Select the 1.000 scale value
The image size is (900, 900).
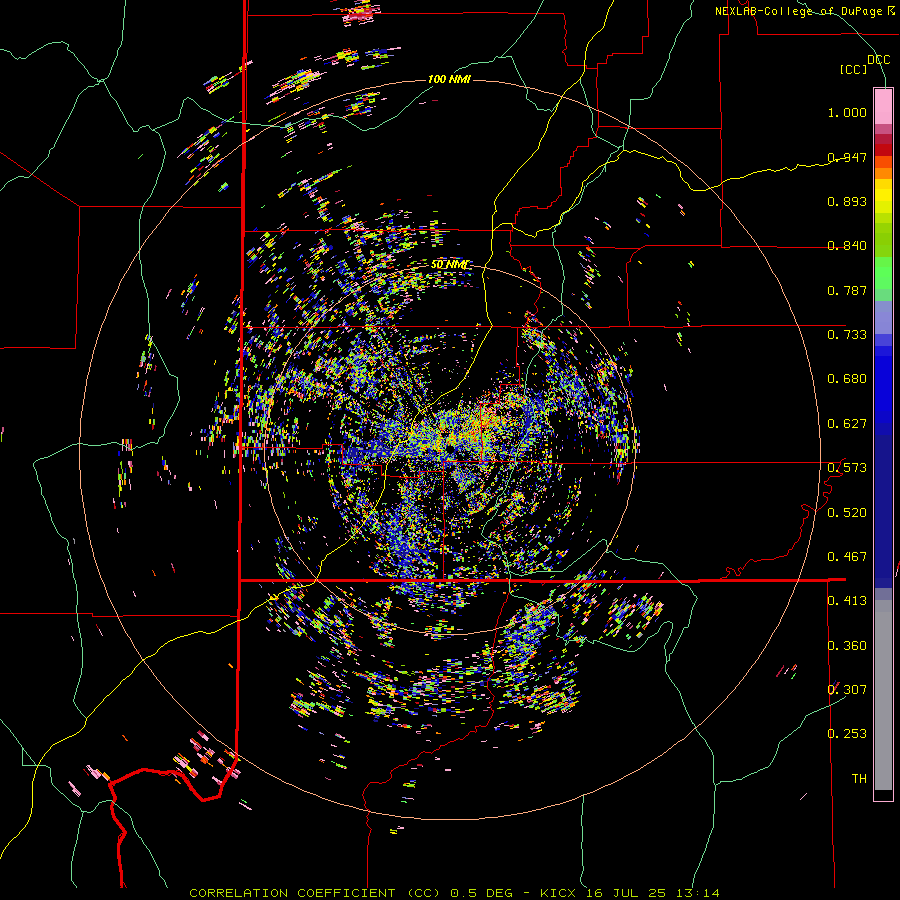tap(847, 112)
